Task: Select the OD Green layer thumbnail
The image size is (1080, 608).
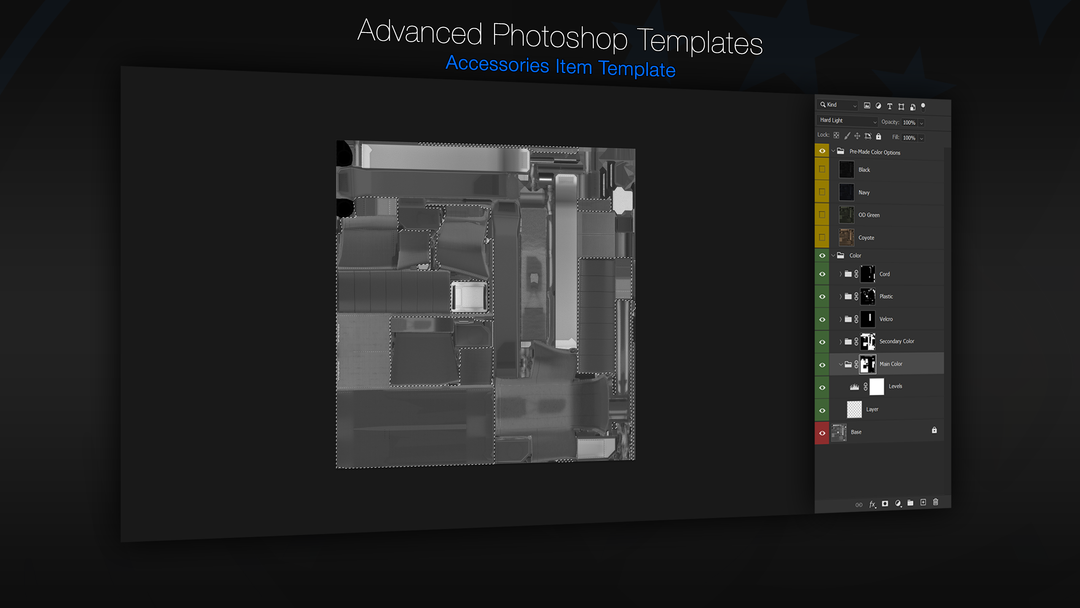Action: (x=847, y=215)
